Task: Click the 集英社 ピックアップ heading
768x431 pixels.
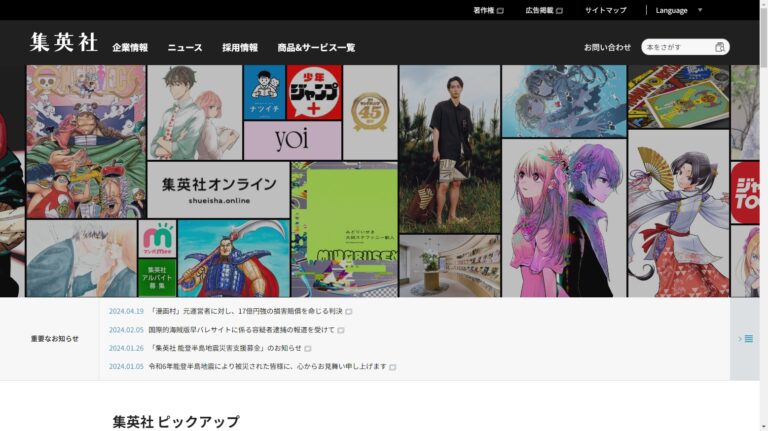Action: [x=176, y=422]
